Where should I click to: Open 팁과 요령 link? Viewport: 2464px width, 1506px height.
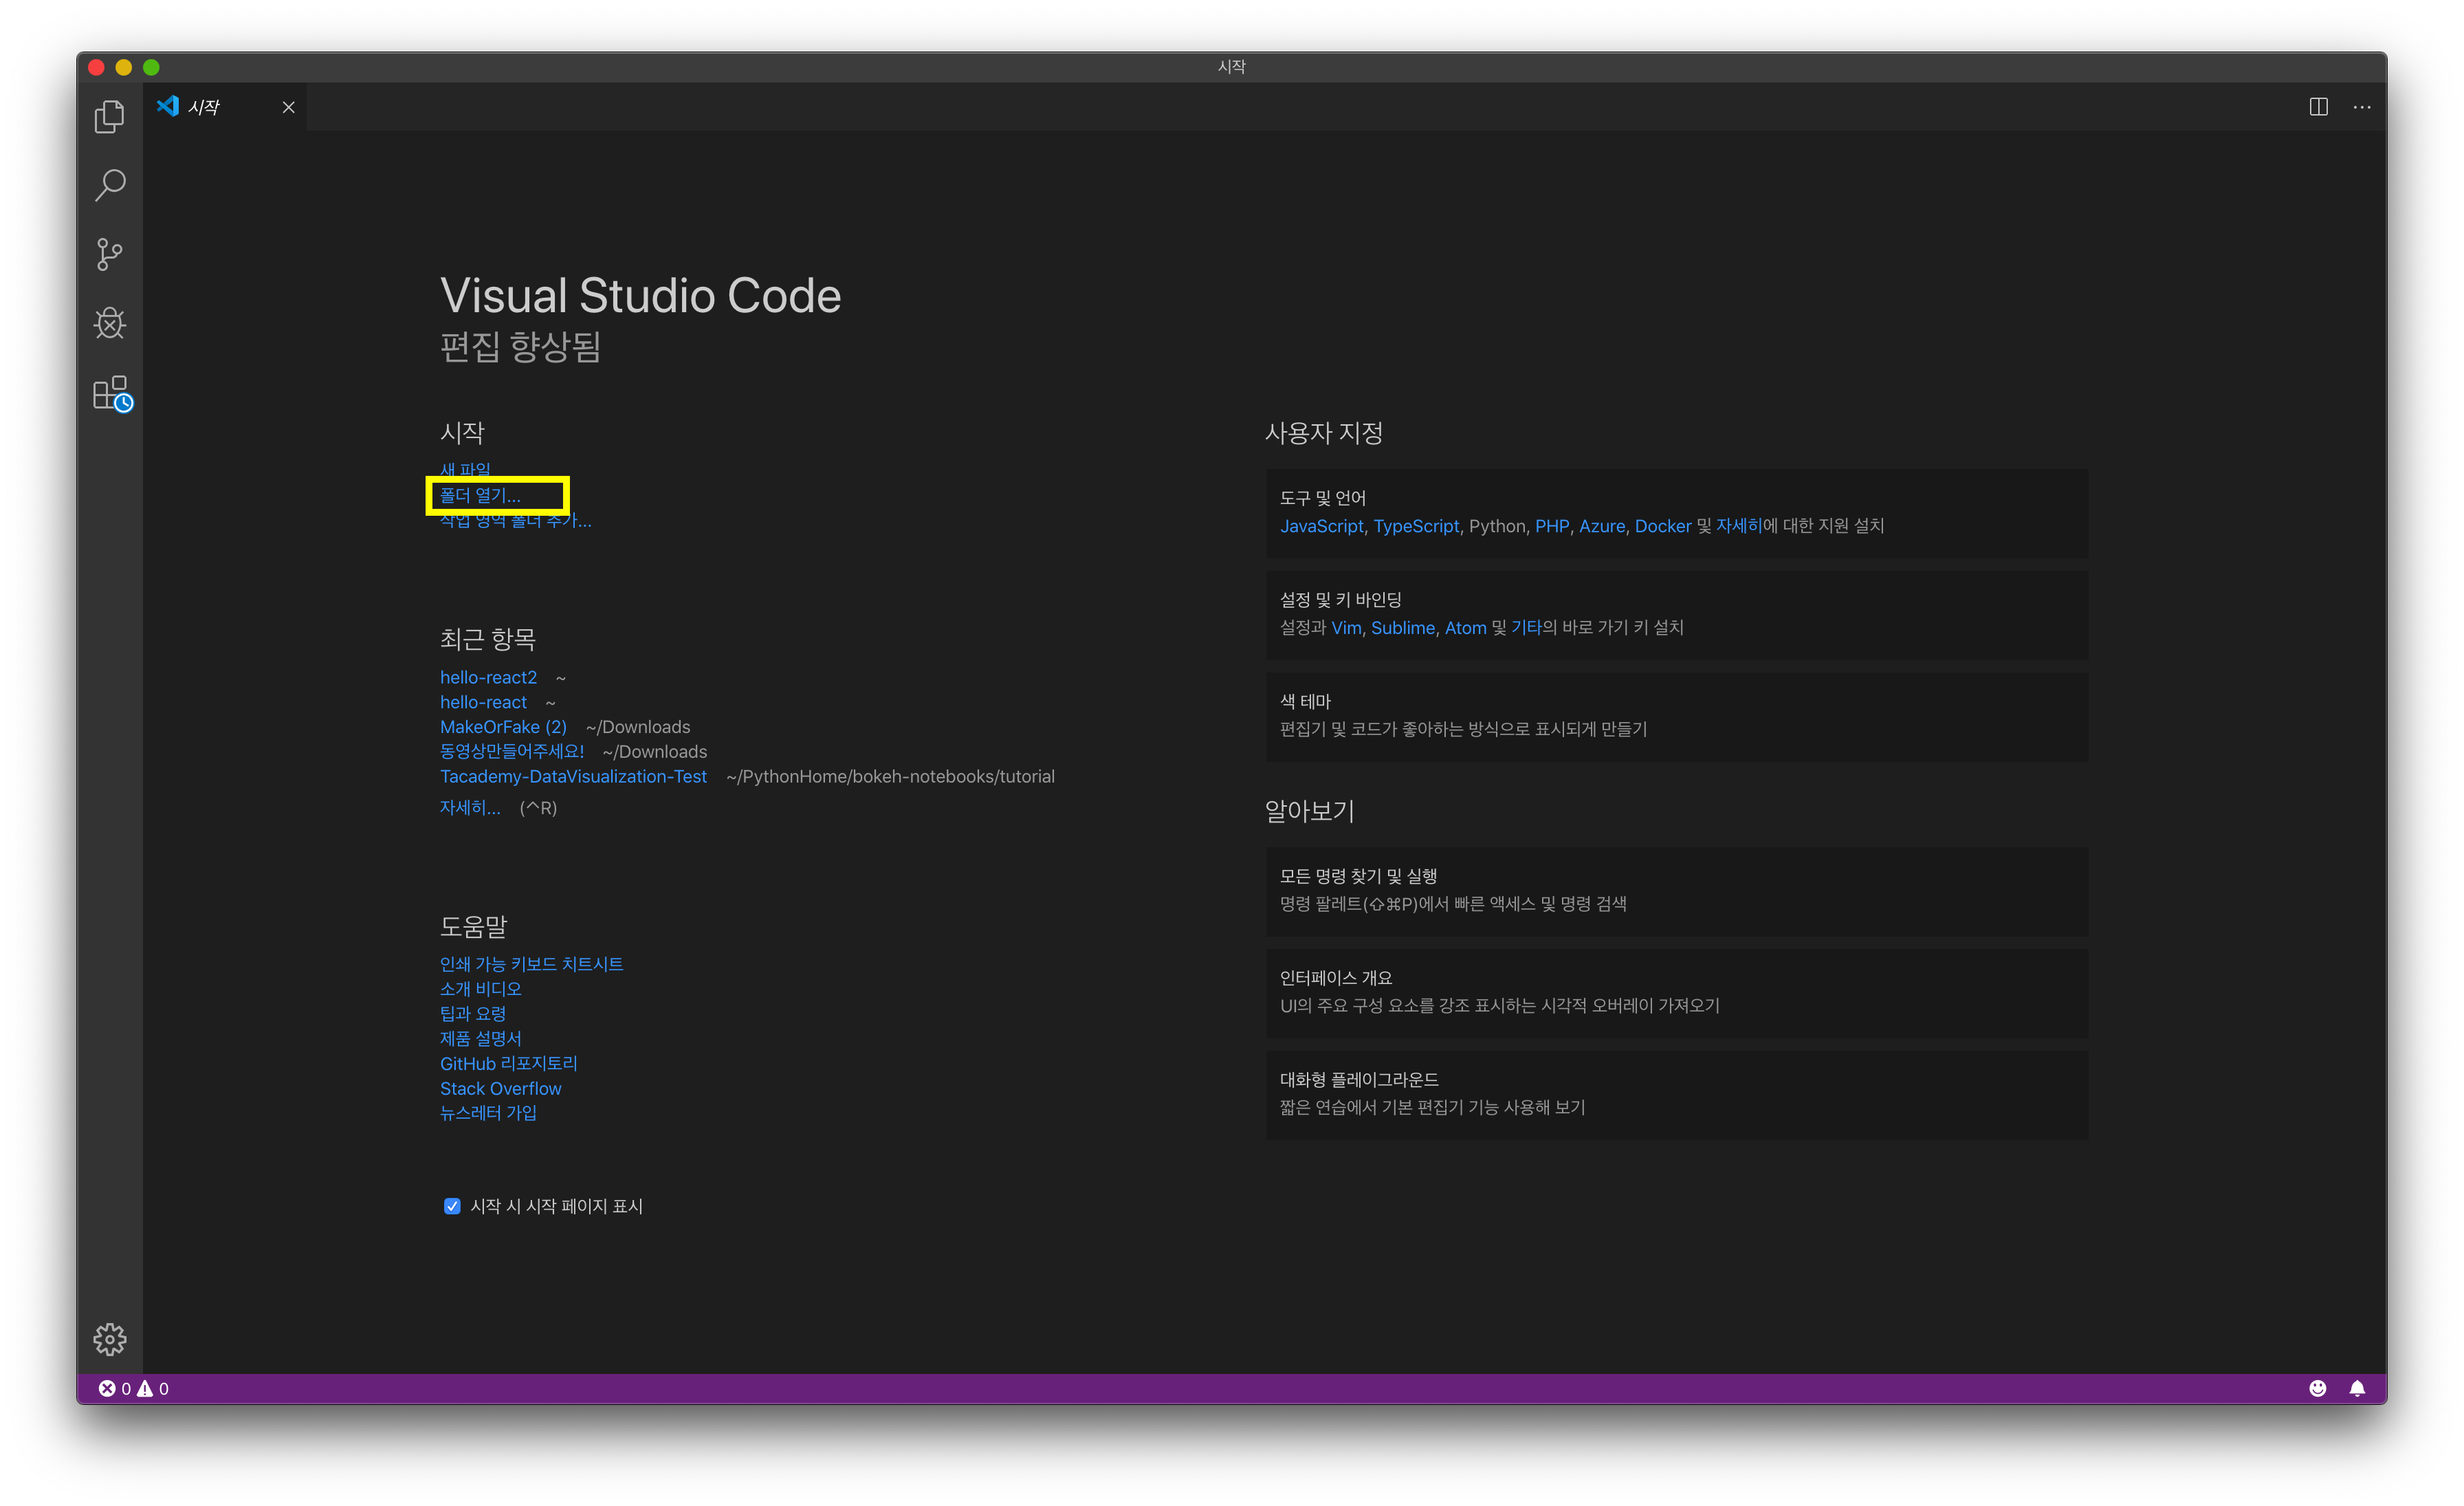(473, 1013)
